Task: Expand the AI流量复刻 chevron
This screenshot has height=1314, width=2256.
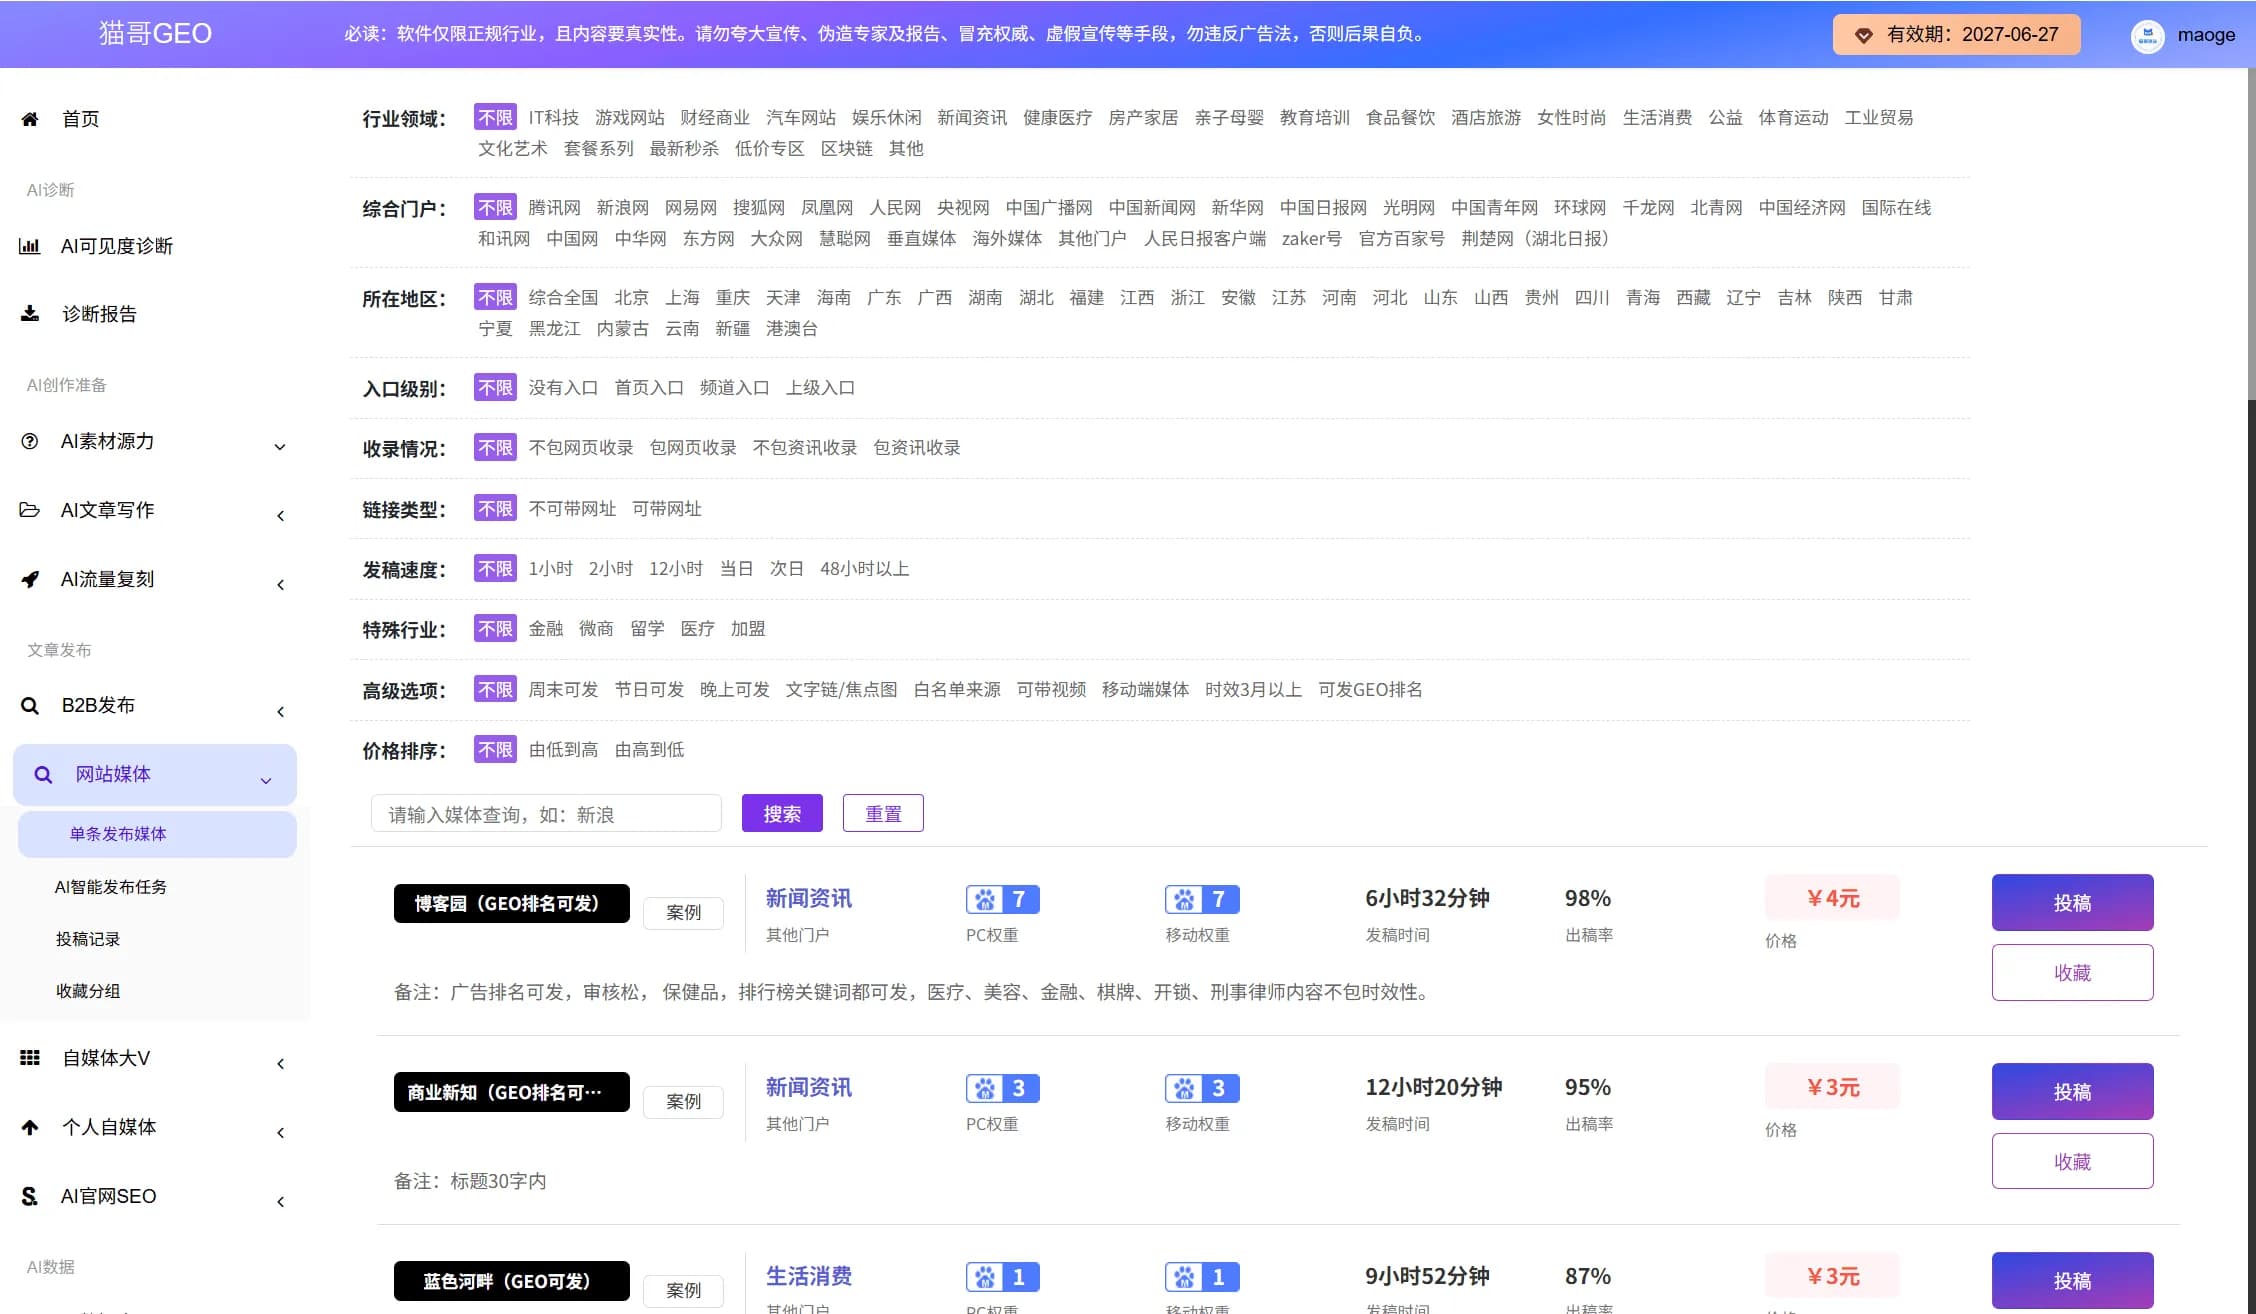Action: (x=280, y=585)
